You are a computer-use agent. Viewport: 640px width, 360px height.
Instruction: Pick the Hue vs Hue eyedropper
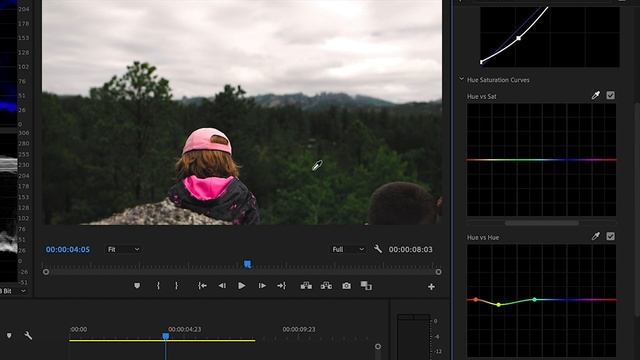pos(596,236)
